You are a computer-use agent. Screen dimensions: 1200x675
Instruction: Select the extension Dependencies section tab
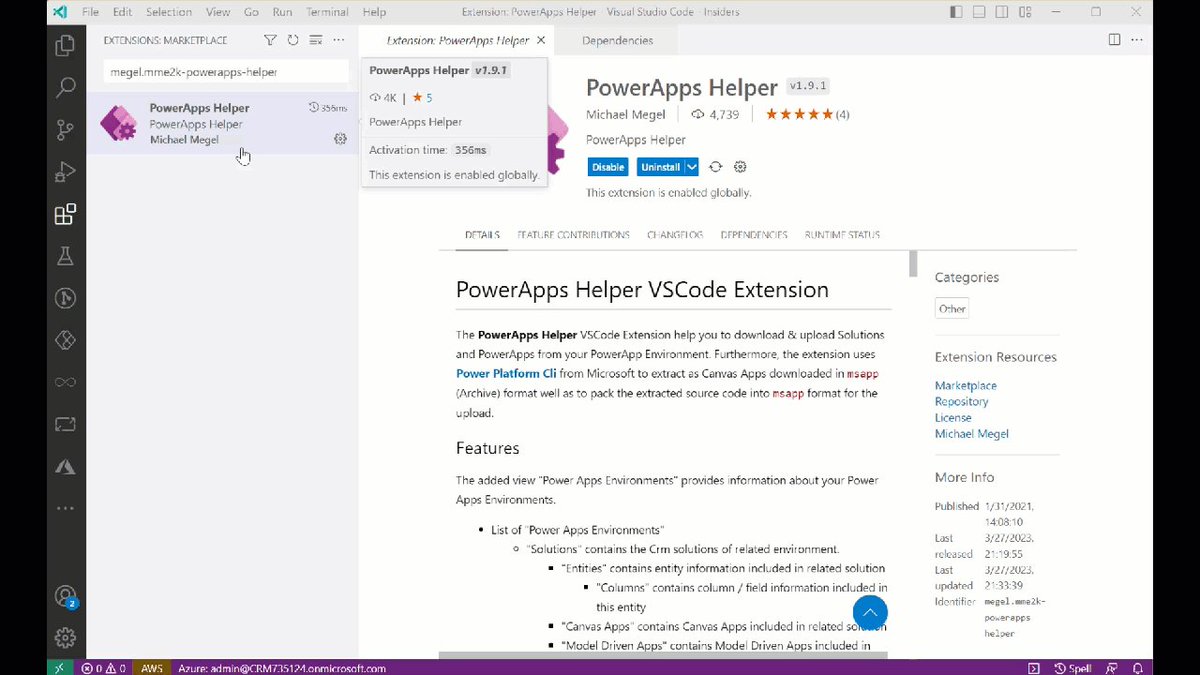pyautogui.click(x=754, y=235)
